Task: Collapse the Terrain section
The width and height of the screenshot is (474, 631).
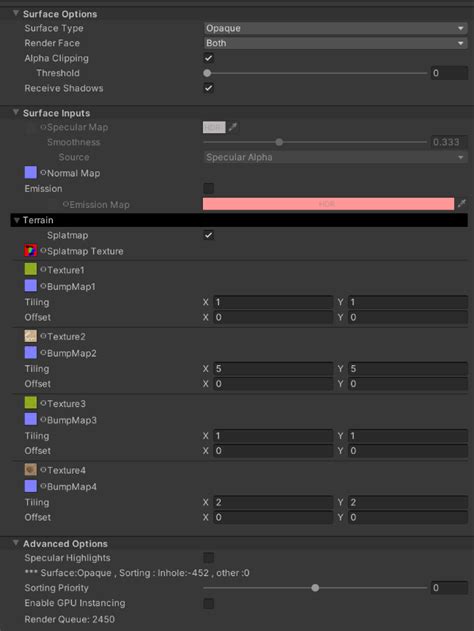Action: click(x=16, y=220)
